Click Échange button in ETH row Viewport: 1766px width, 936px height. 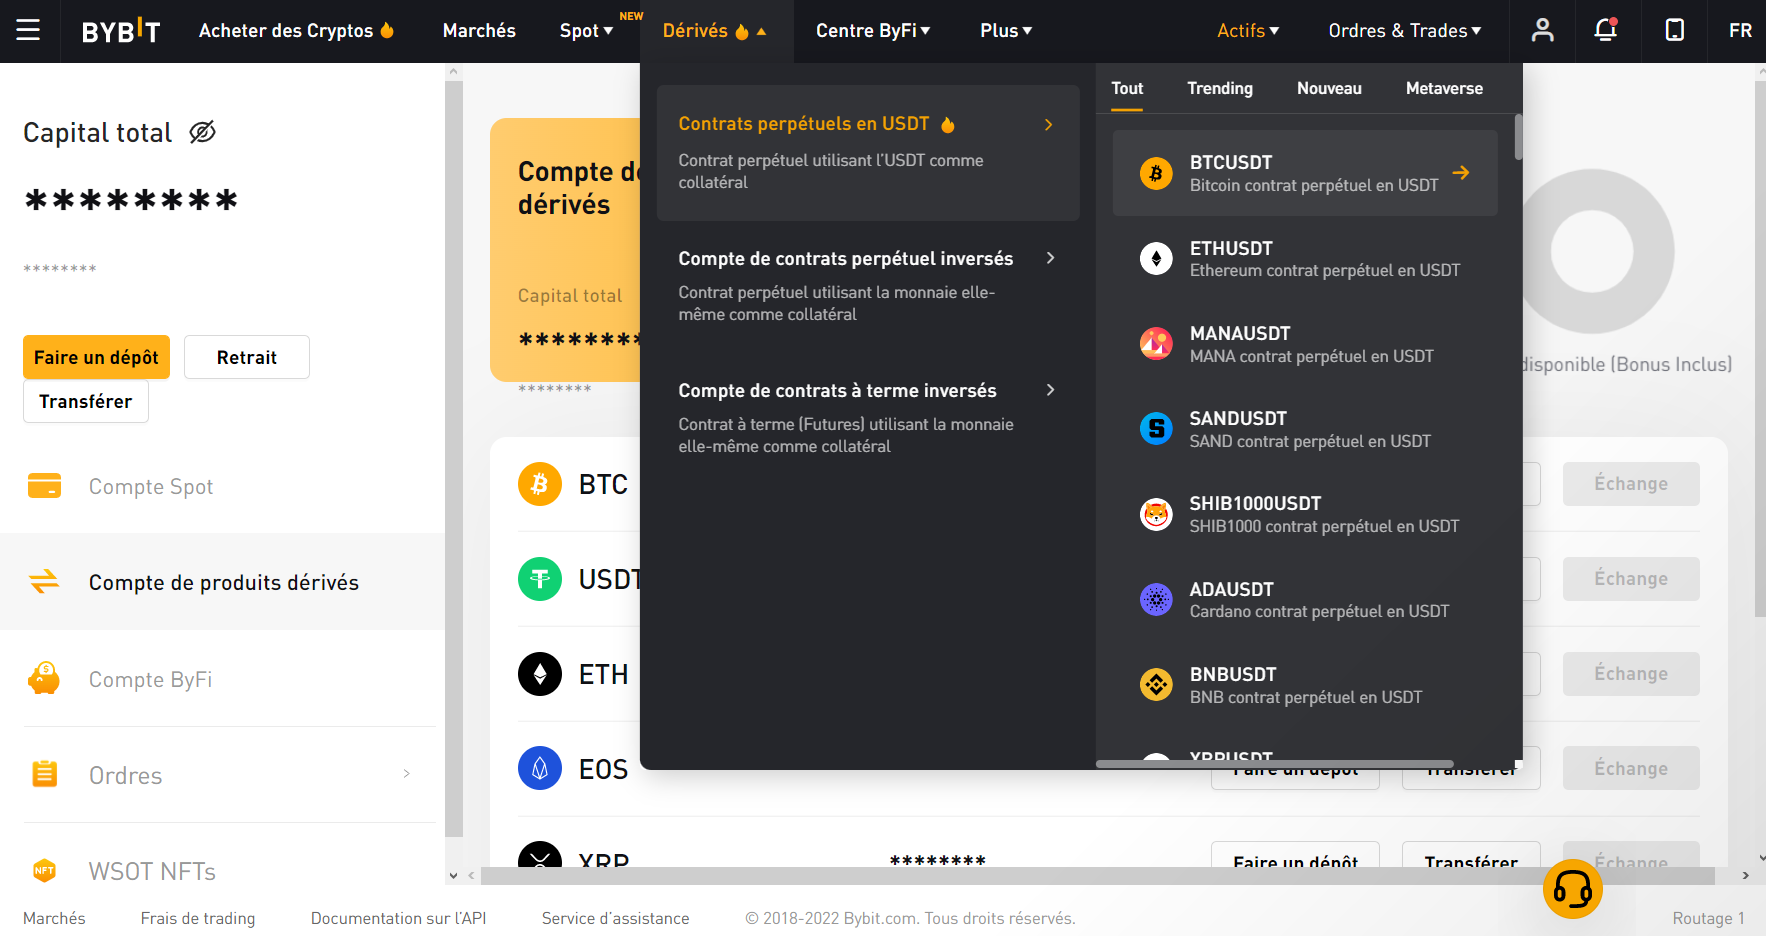[x=1631, y=674]
